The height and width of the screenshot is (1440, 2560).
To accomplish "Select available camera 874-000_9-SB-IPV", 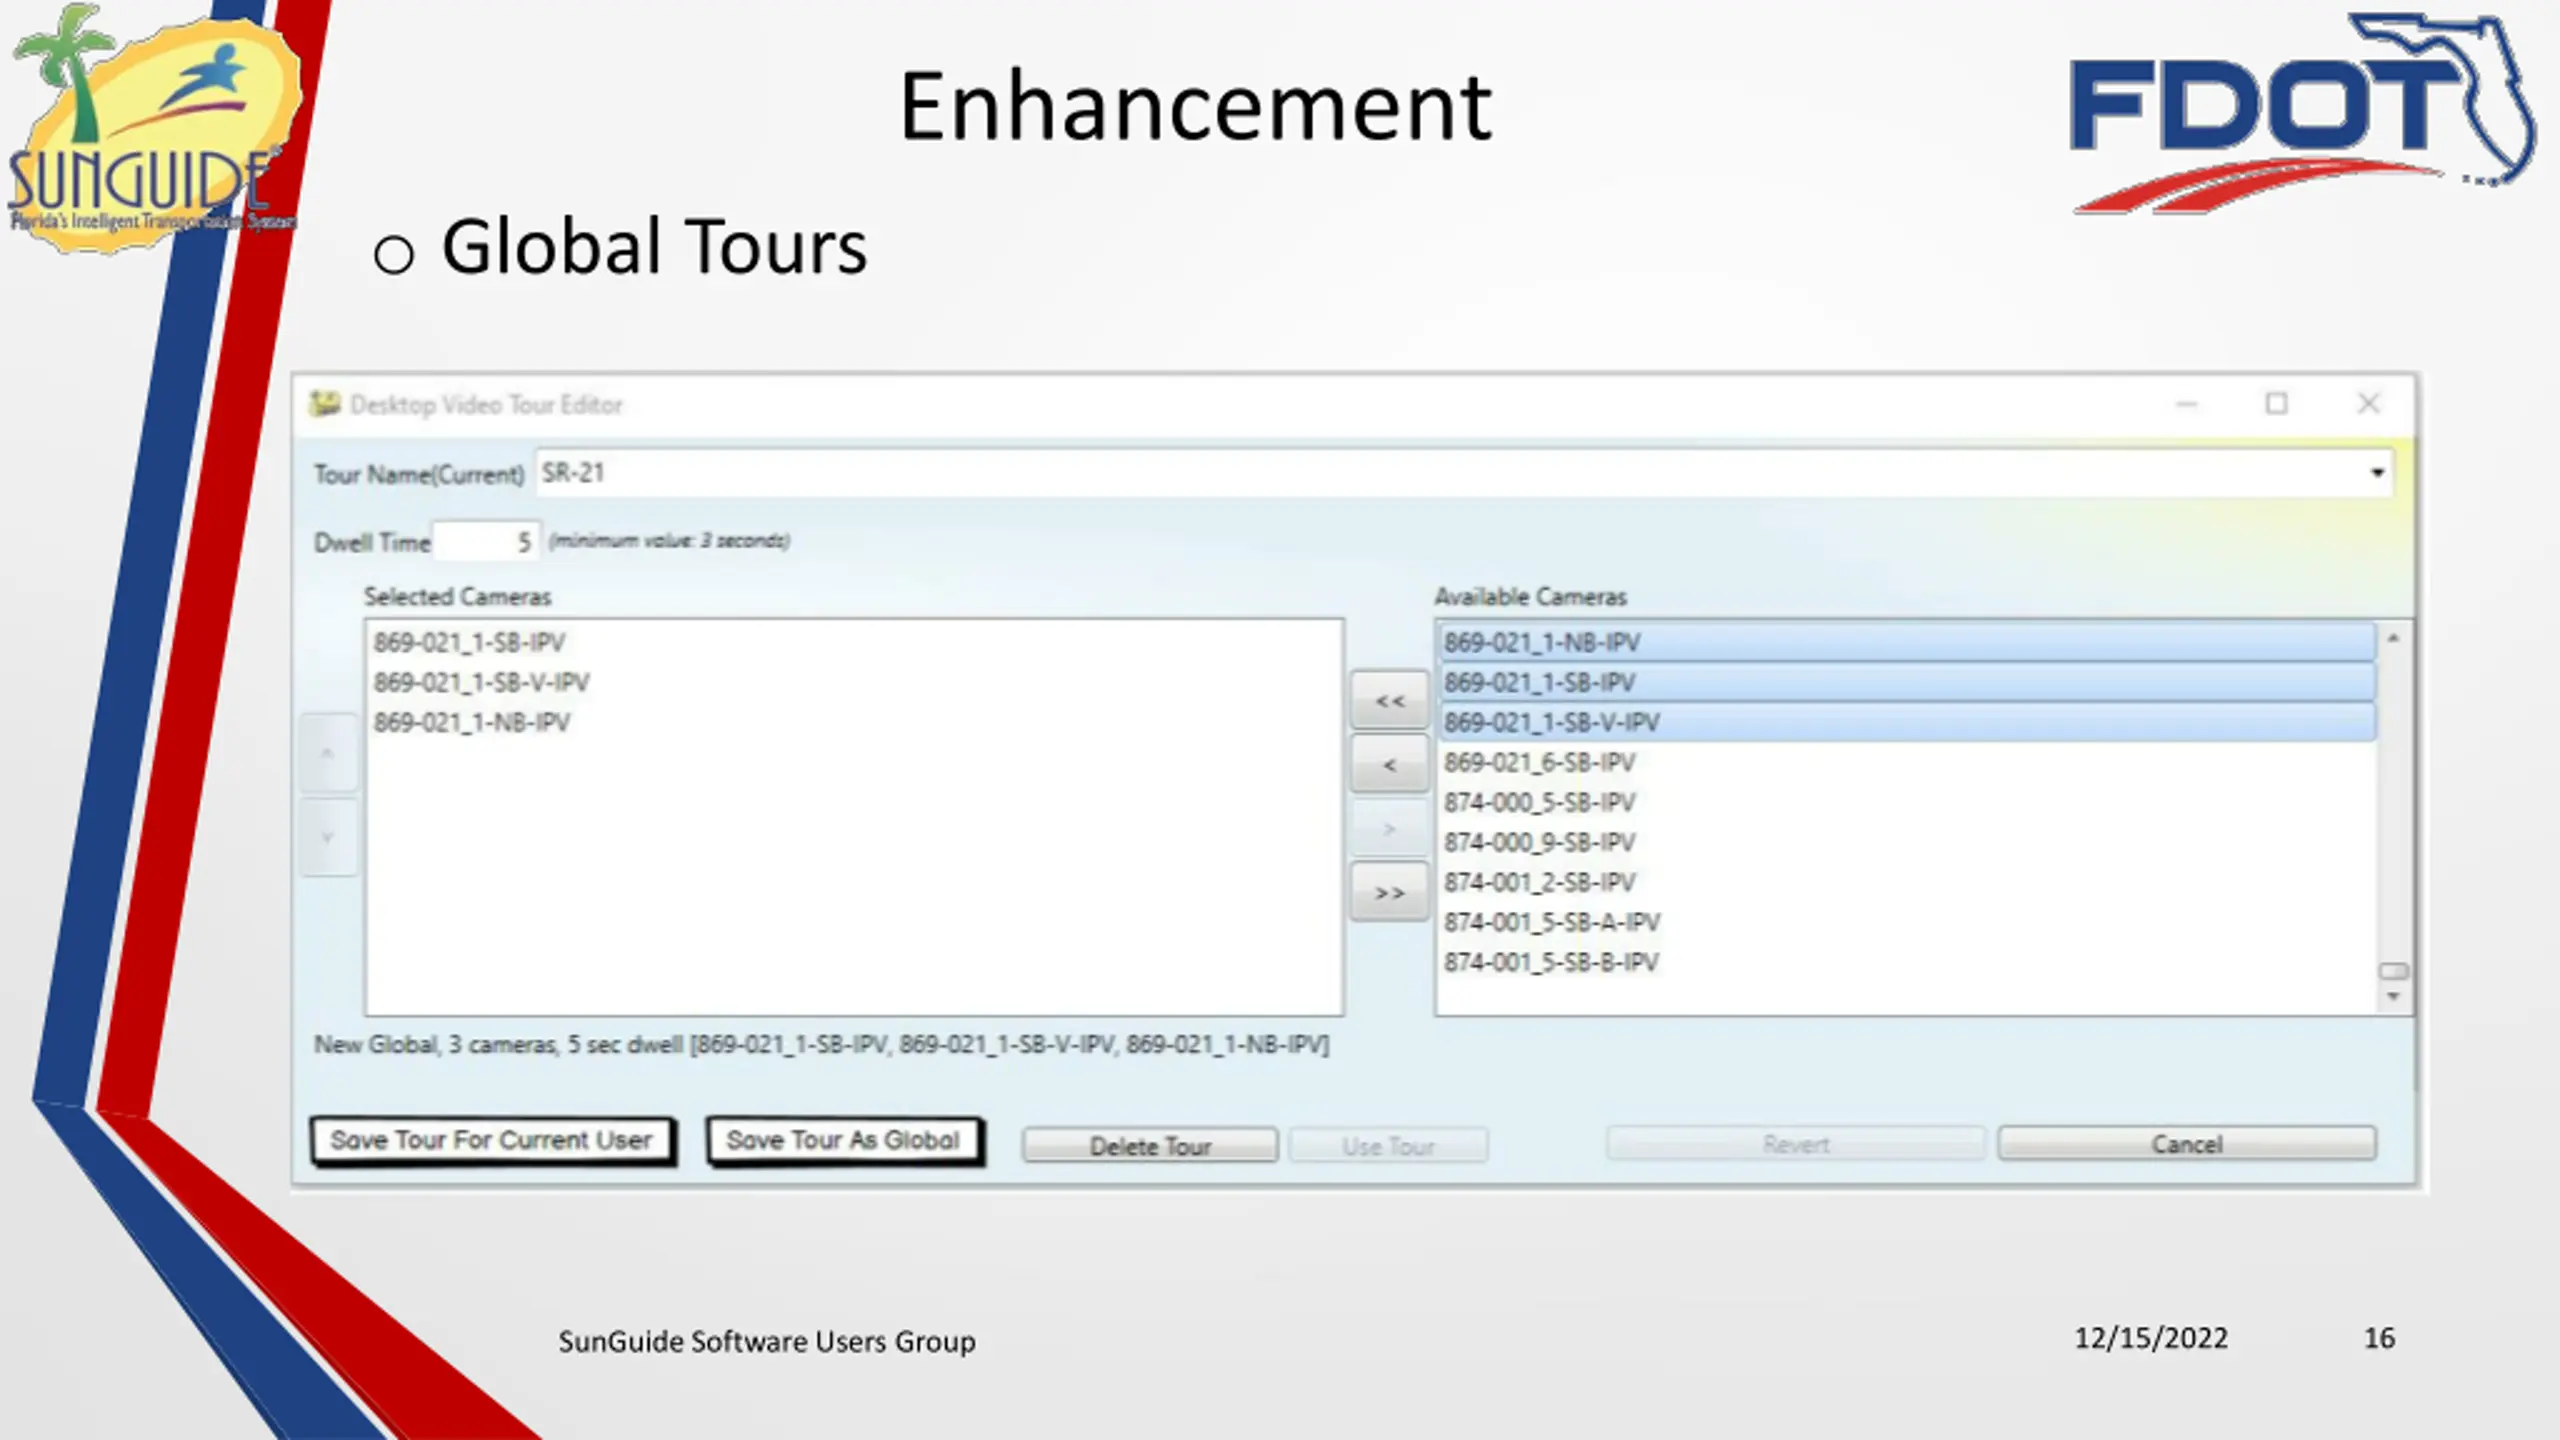I will (1907, 842).
